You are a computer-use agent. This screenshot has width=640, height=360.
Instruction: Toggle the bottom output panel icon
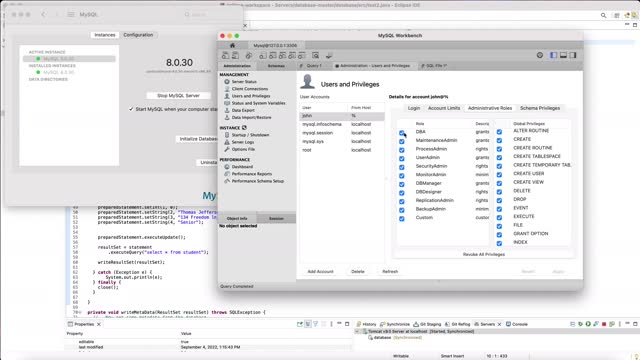coord(563,55)
